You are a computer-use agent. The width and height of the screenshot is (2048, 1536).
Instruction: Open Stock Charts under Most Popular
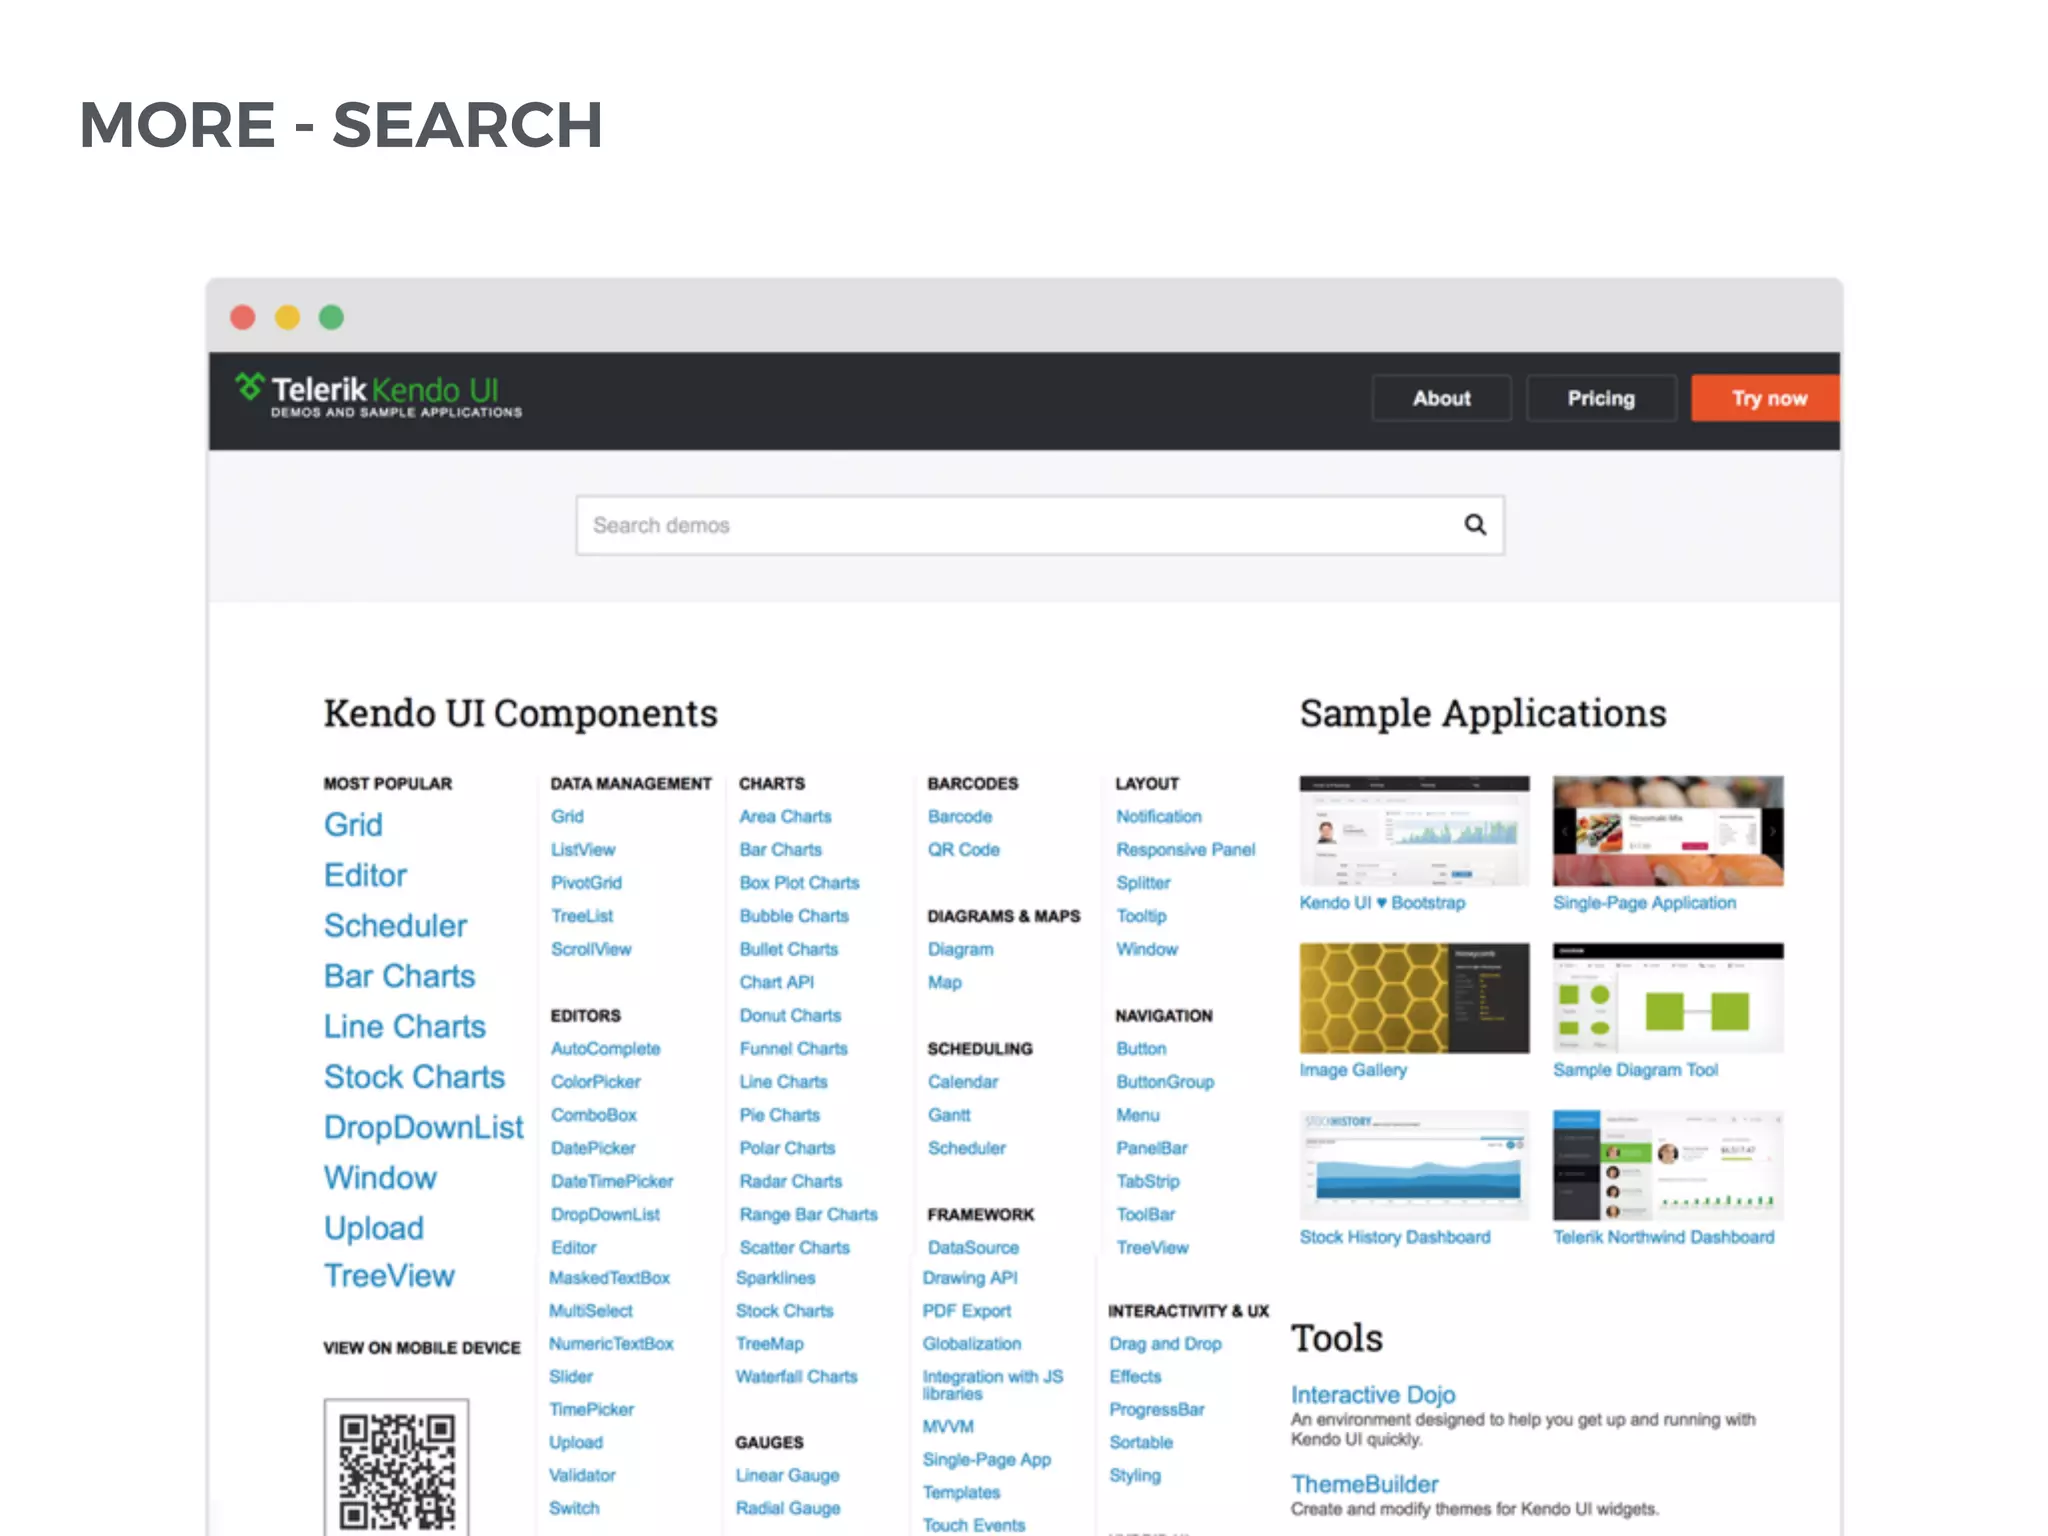tap(414, 1076)
